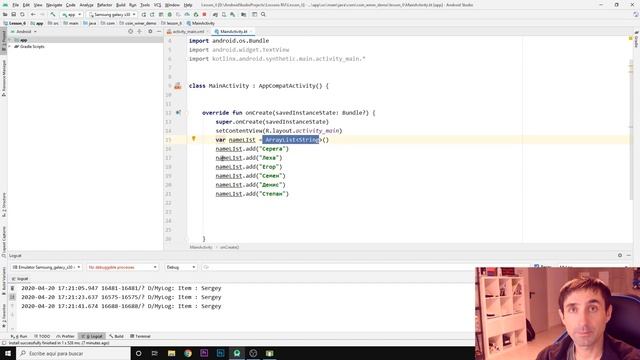Open File Explorer from the taskbar
This screenshot has width=640, height=360.
[x=171, y=353]
